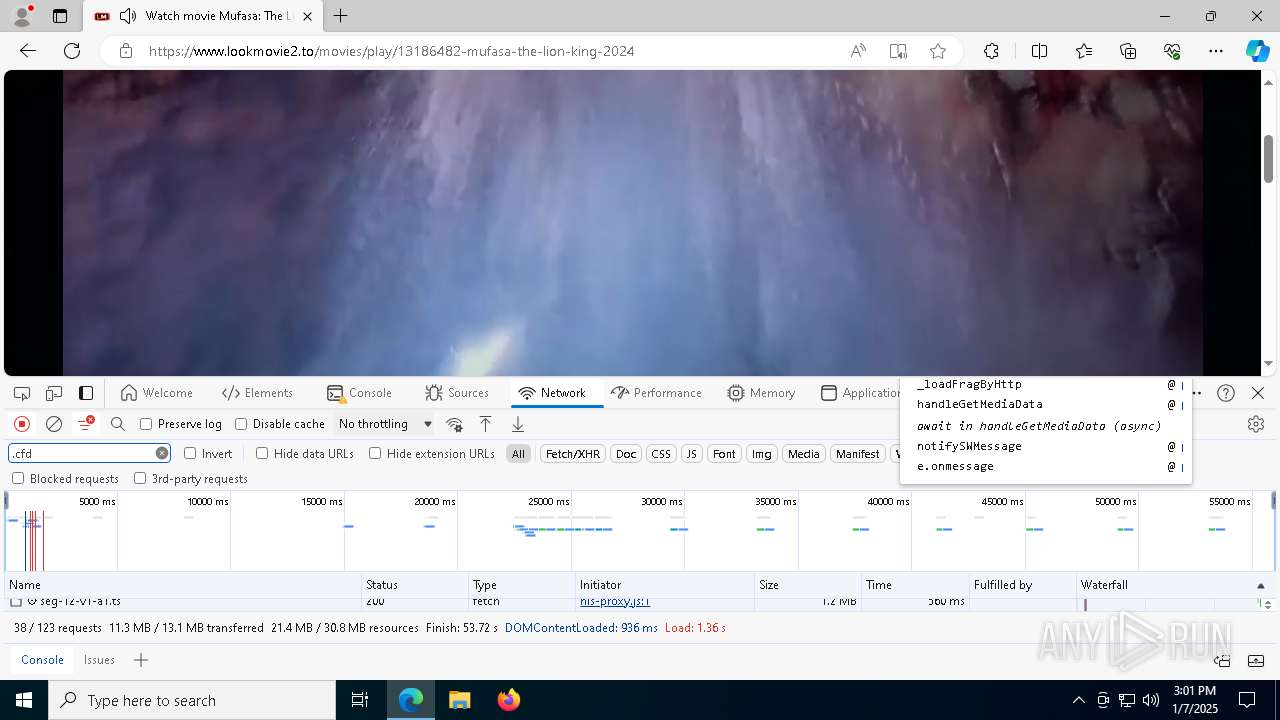Open Read aloud icon in address bar
The width and height of the screenshot is (1280, 720).
click(x=858, y=51)
